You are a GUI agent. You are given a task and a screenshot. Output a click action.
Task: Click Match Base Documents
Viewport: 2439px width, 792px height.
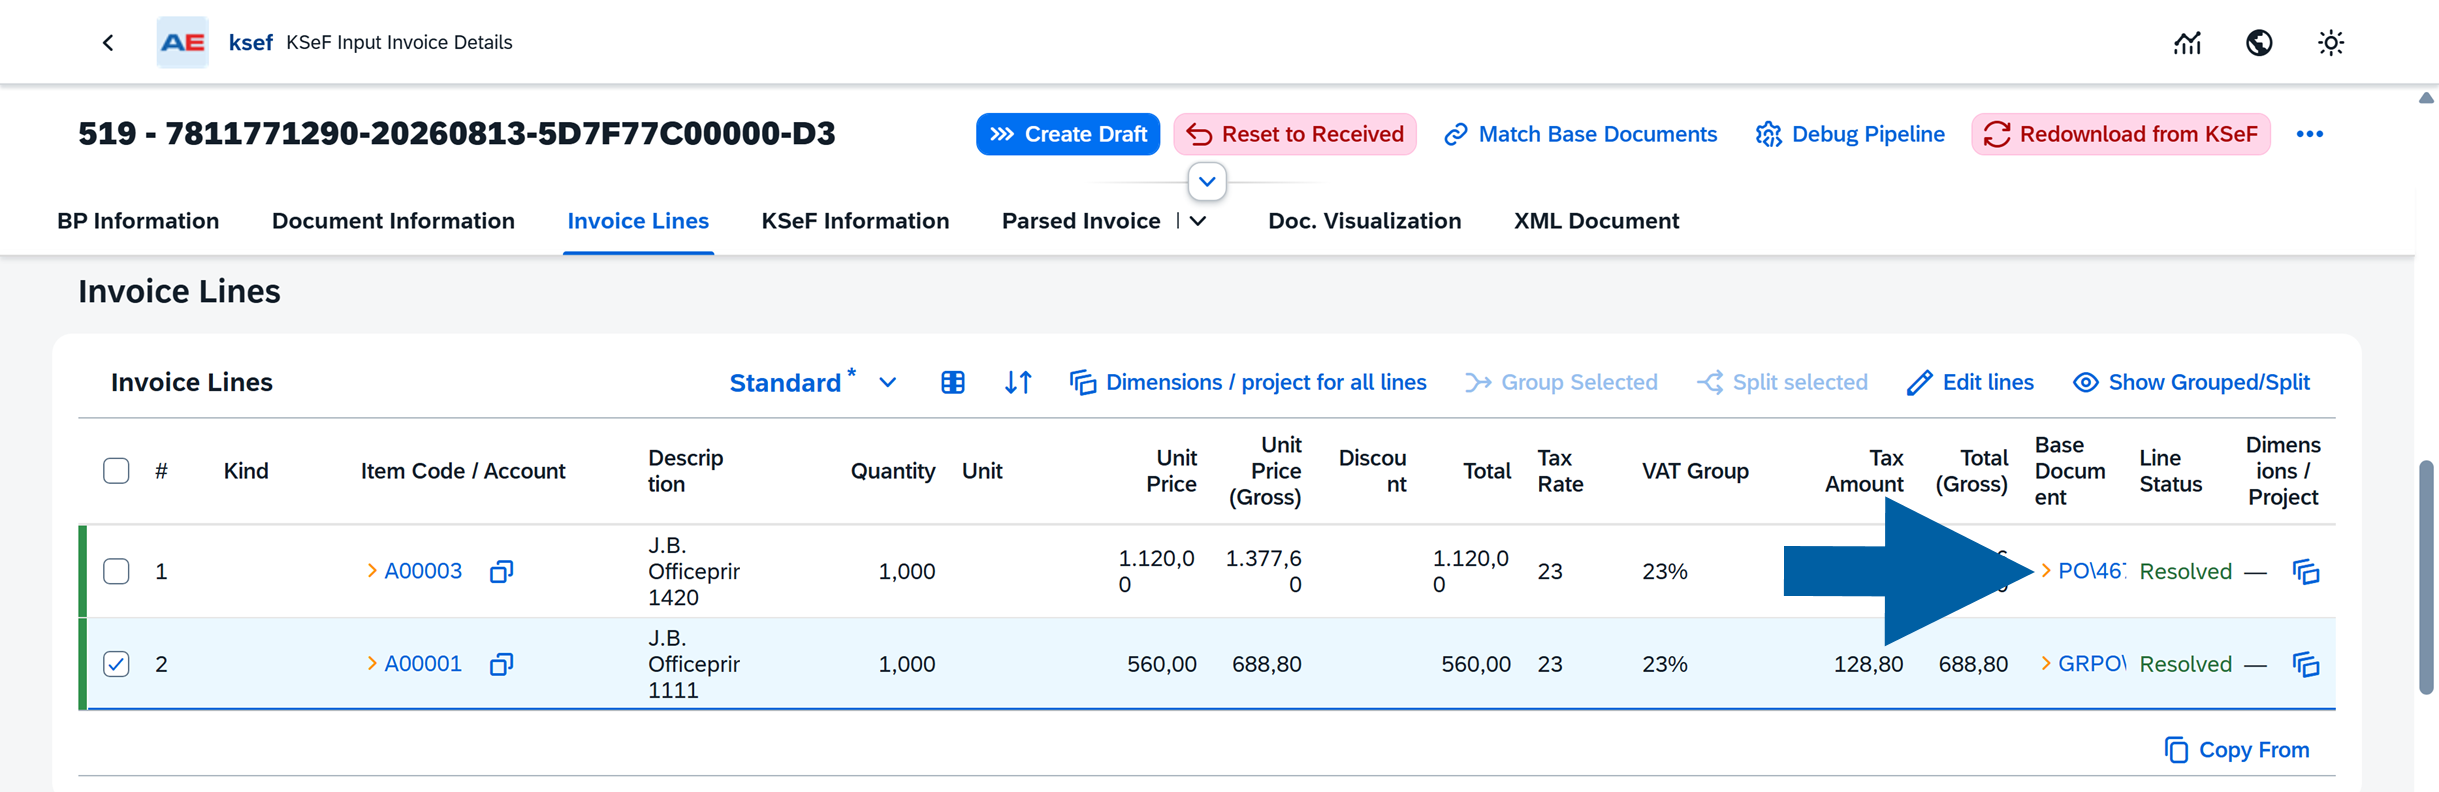[1580, 134]
